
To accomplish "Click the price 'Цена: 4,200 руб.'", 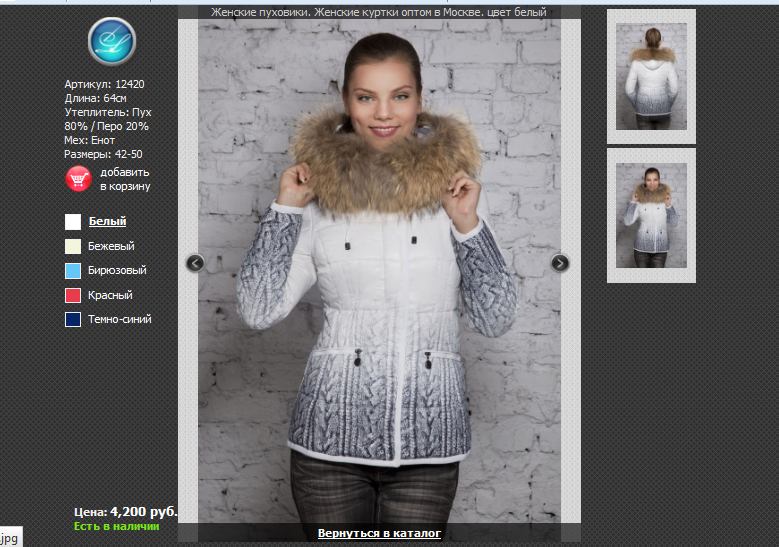I will (126, 512).
